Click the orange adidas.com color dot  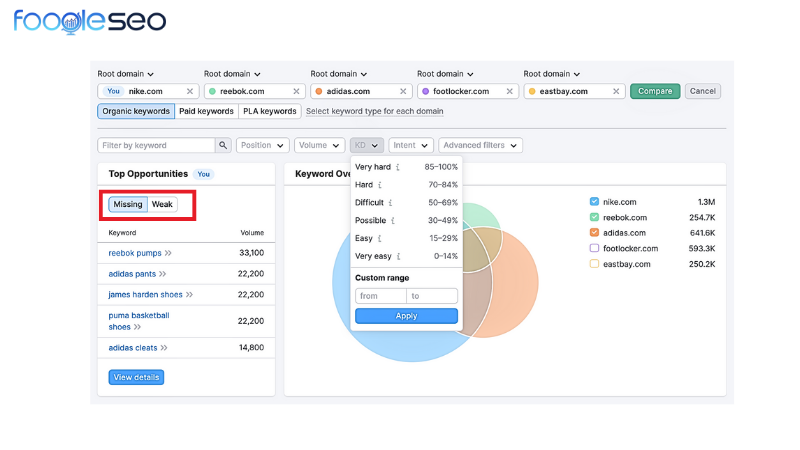click(318, 91)
